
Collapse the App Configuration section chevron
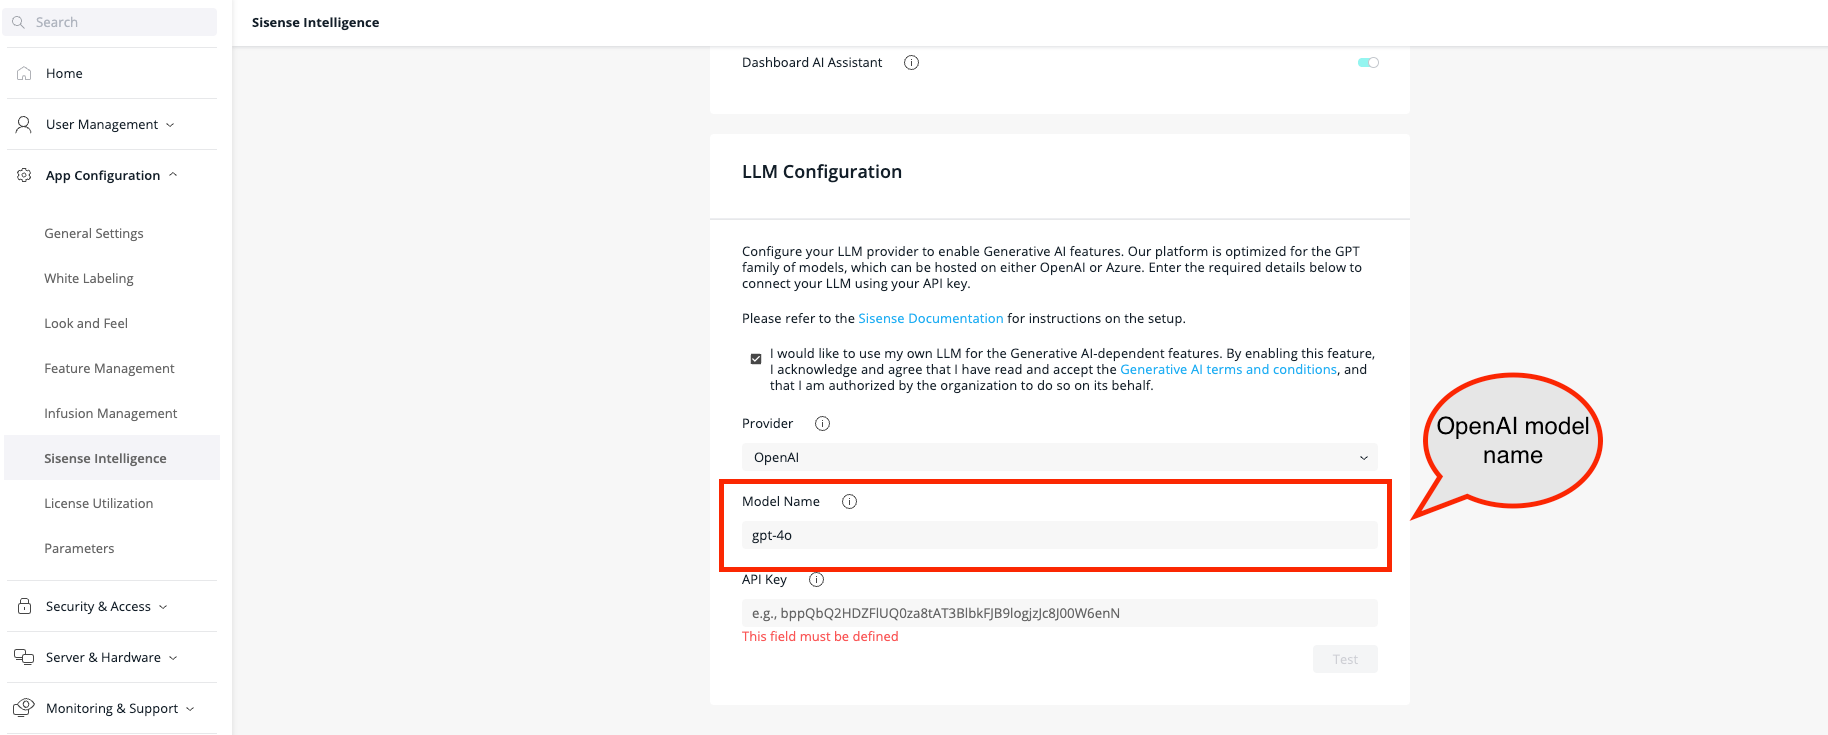coord(173,175)
